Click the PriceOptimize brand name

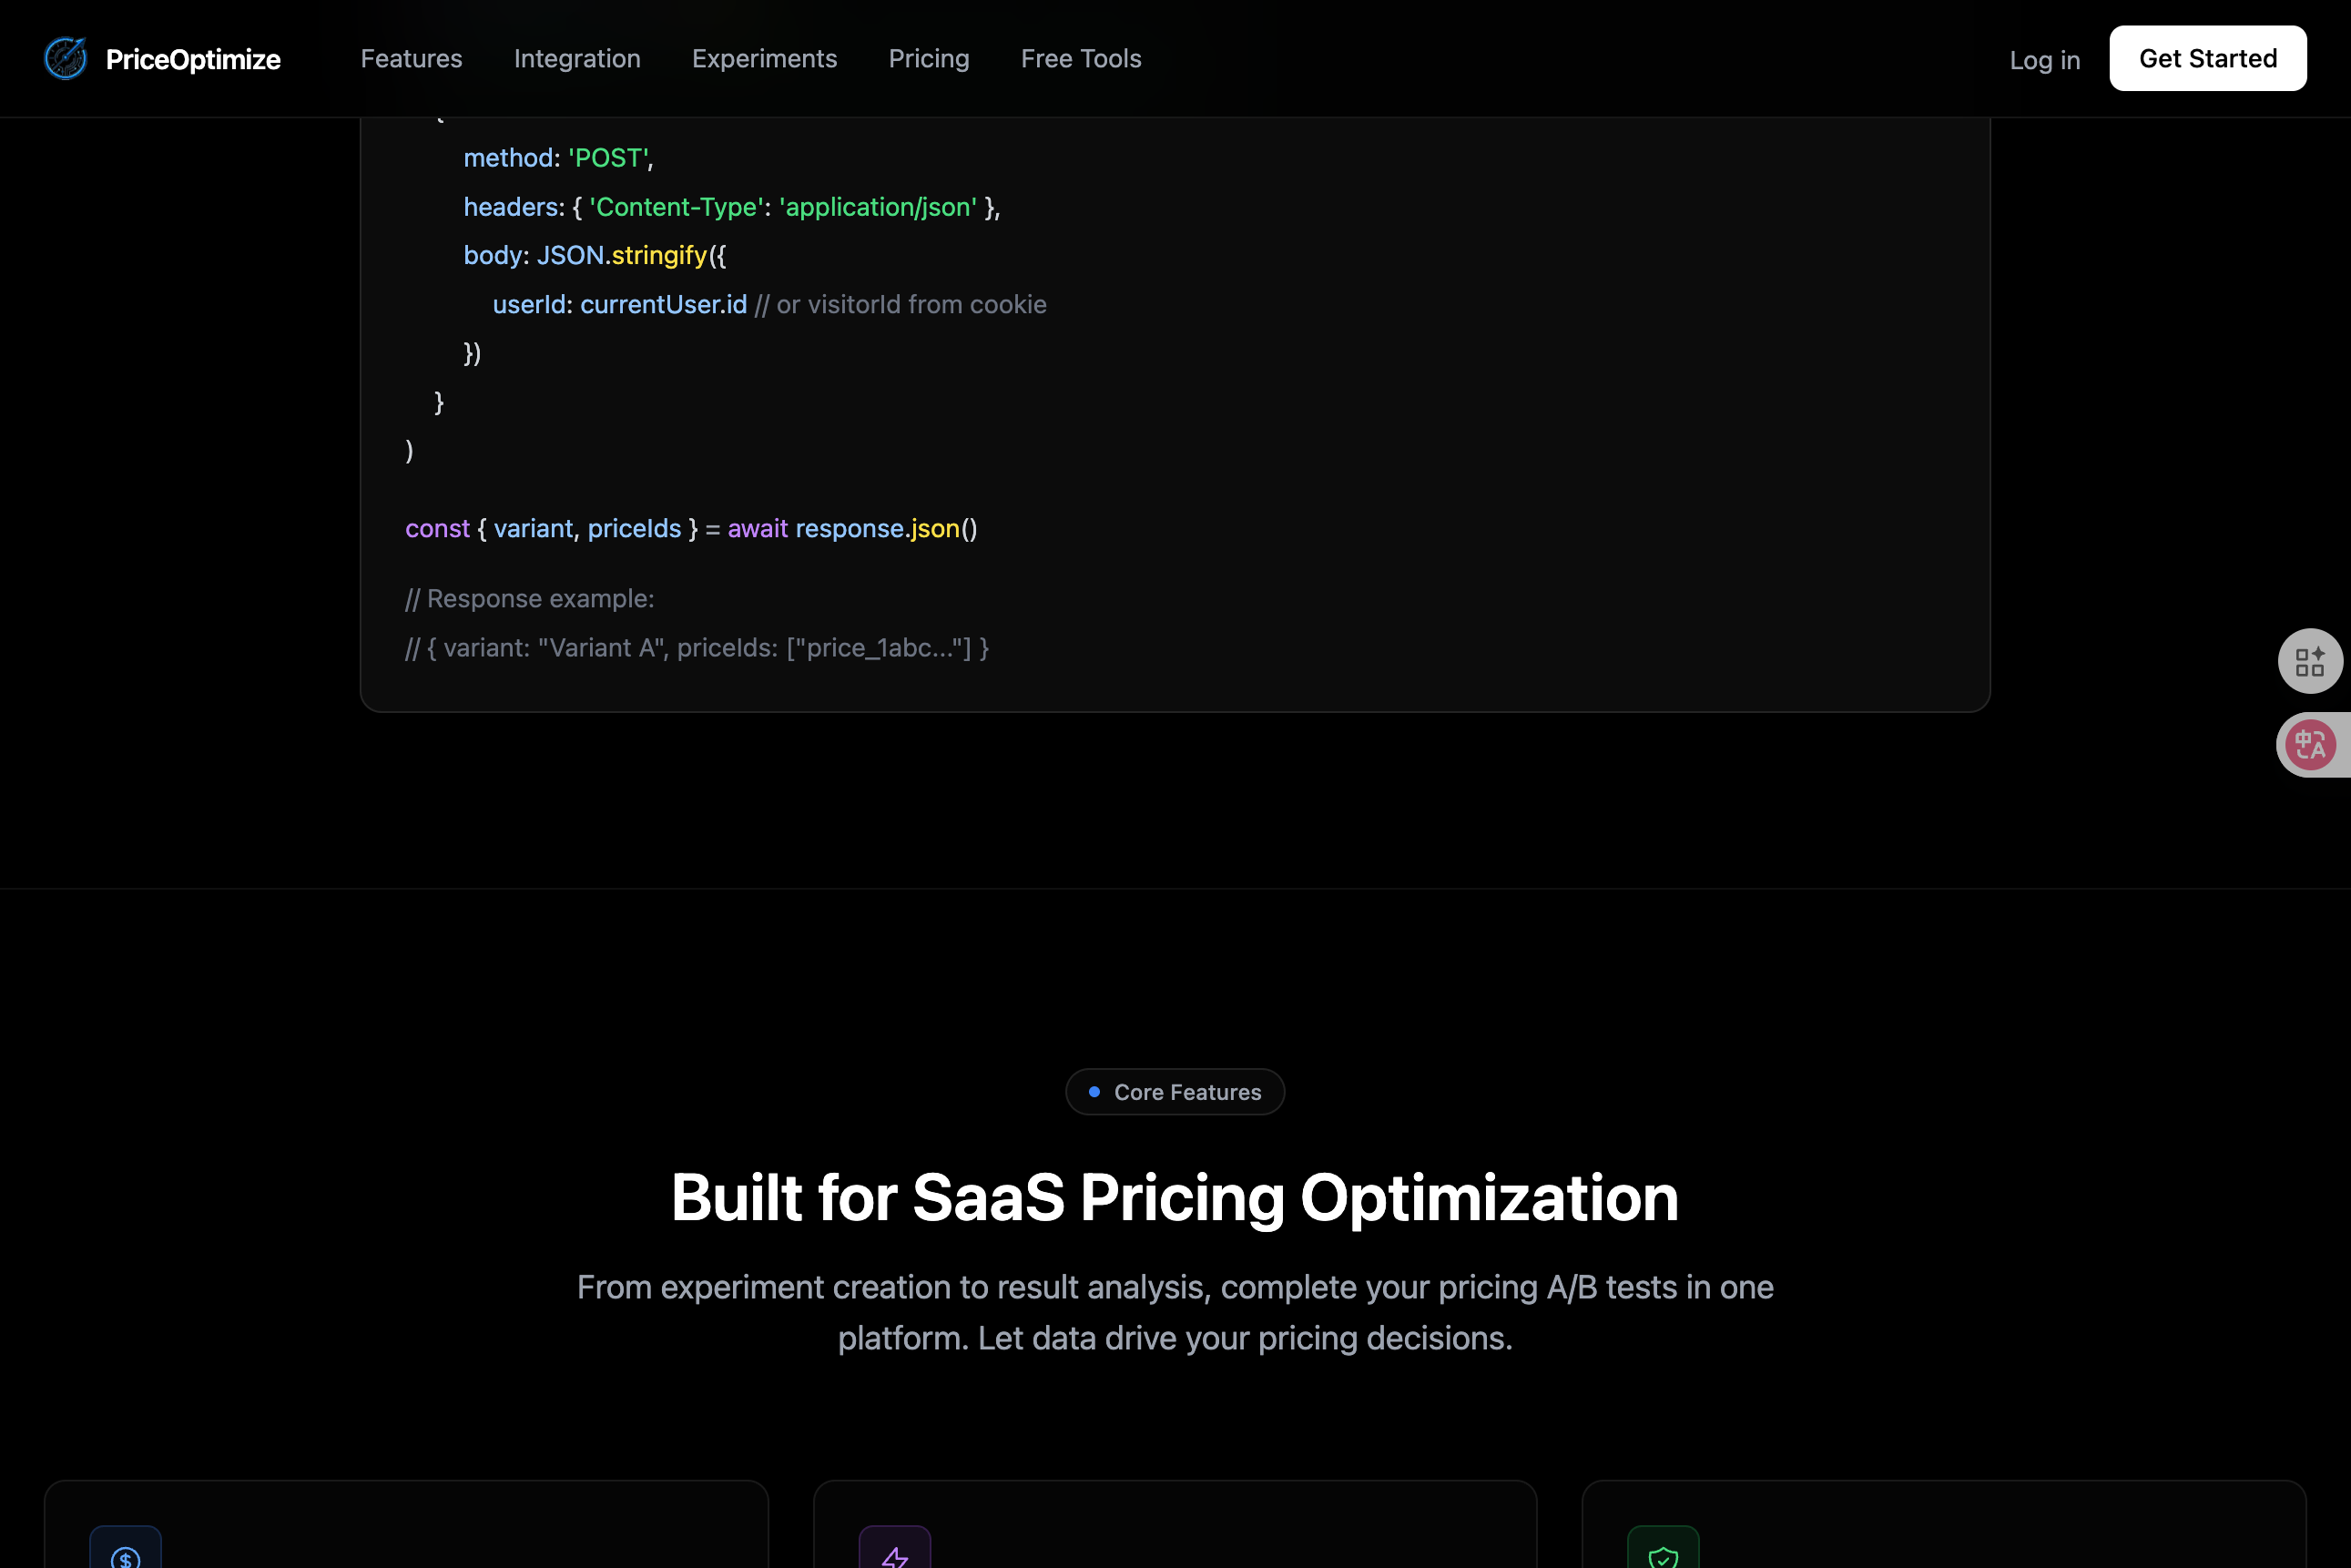(x=193, y=60)
